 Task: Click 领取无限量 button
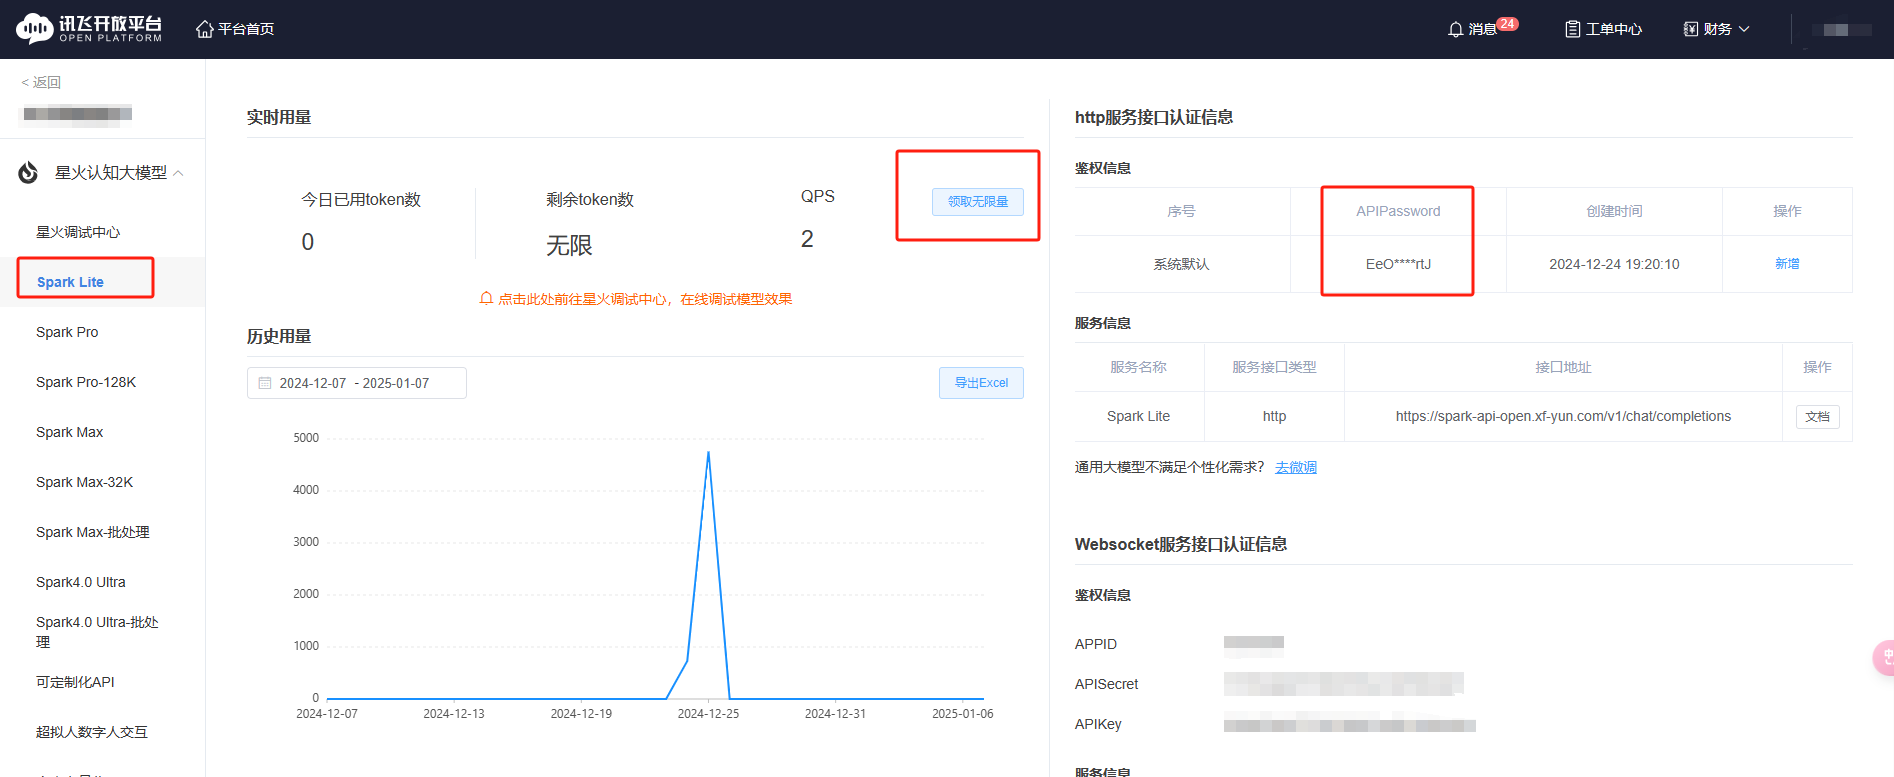[x=978, y=201]
